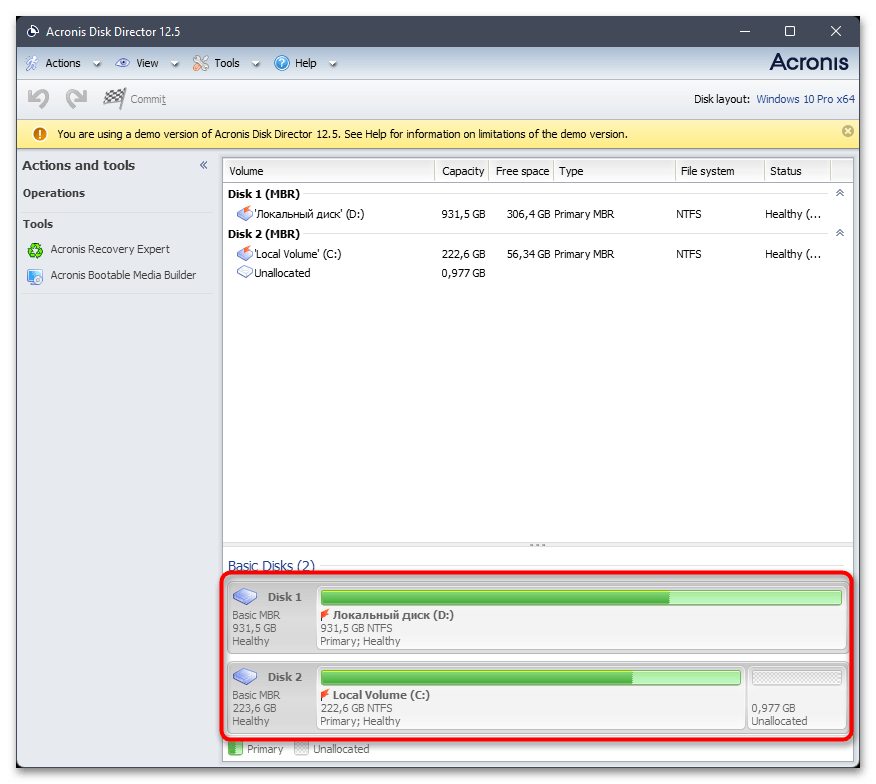Collapse the Disk 2 (MBR) group

[x=839, y=233]
